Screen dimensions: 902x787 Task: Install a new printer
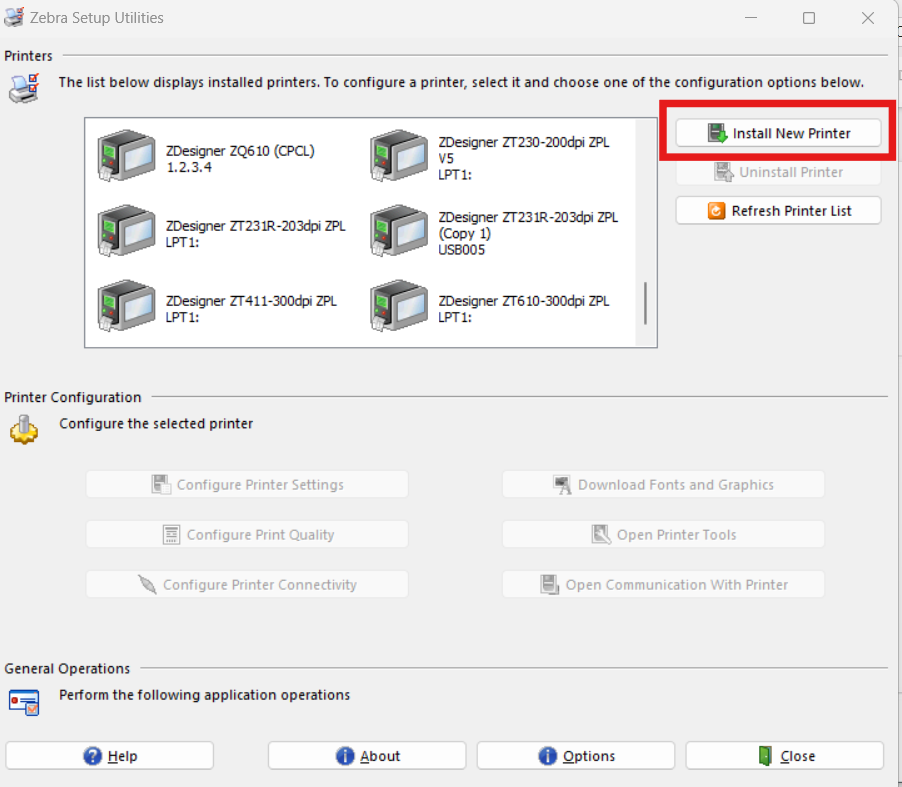point(778,132)
